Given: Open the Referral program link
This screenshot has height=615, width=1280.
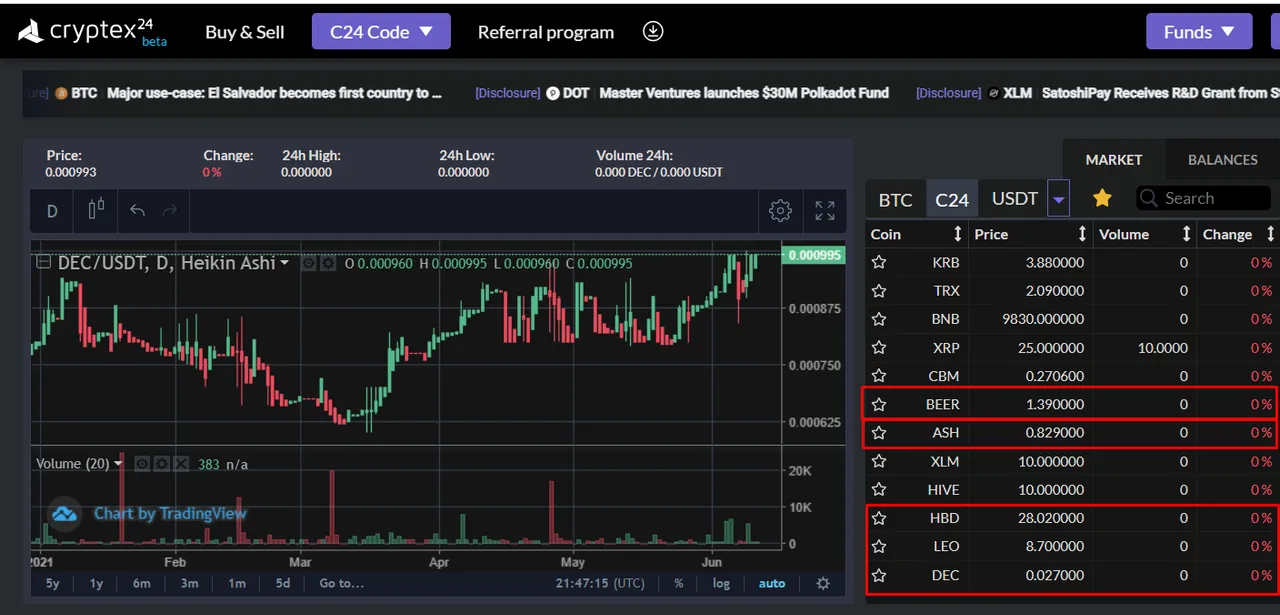Looking at the screenshot, I should pyautogui.click(x=546, y=32).
